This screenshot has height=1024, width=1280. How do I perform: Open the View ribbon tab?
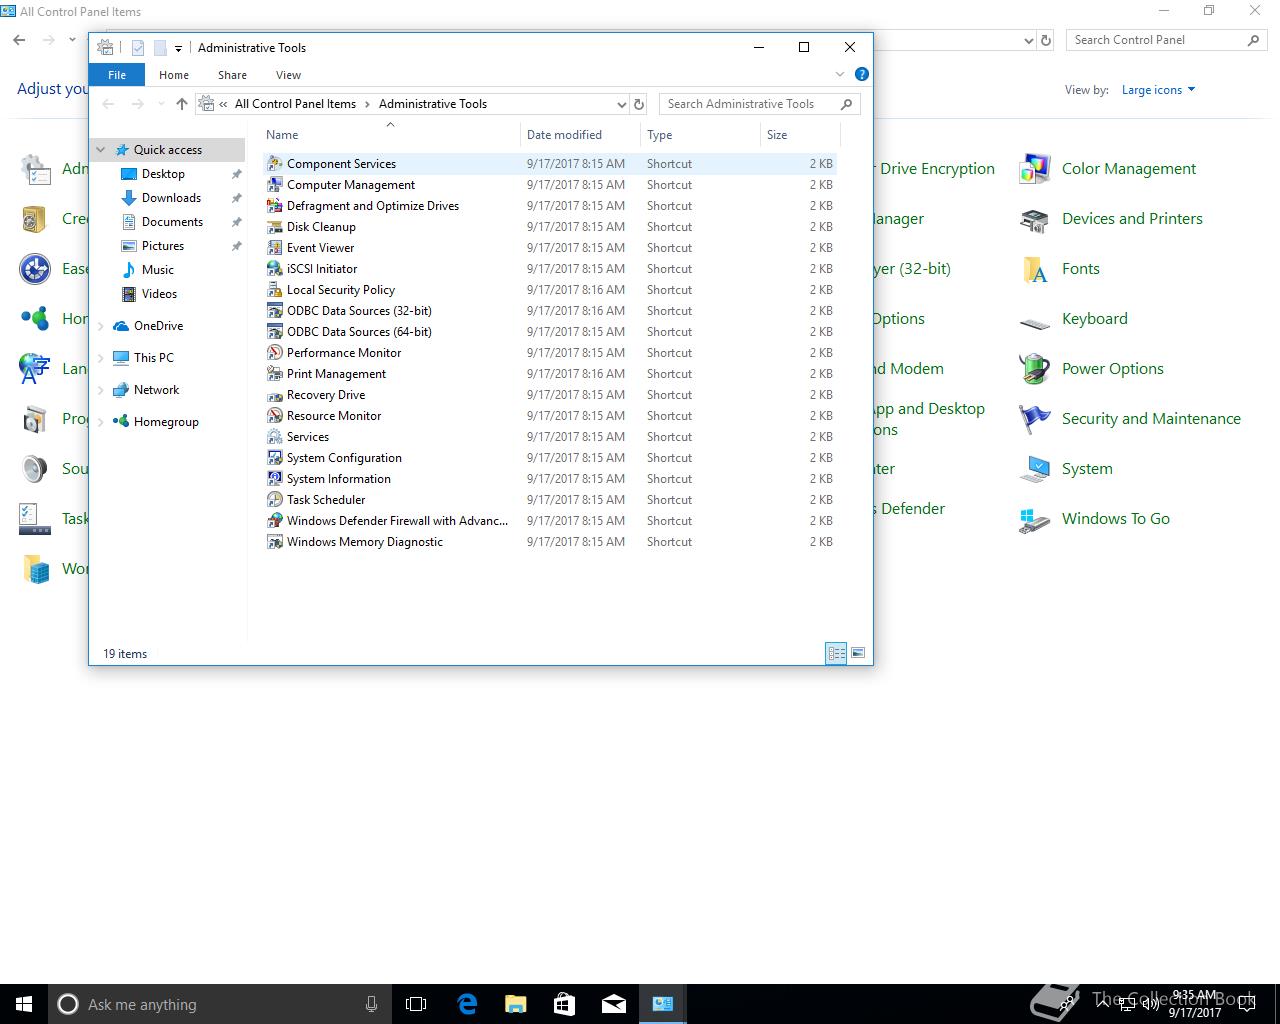288,75
